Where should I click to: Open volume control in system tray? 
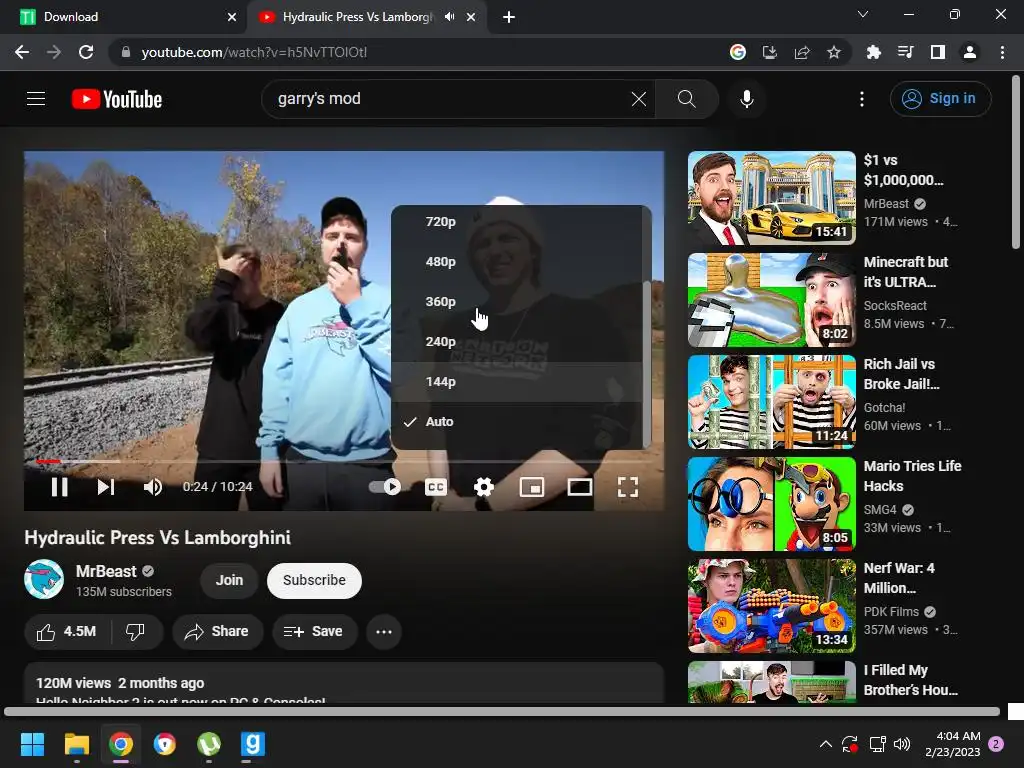click(x=902, y=744)
